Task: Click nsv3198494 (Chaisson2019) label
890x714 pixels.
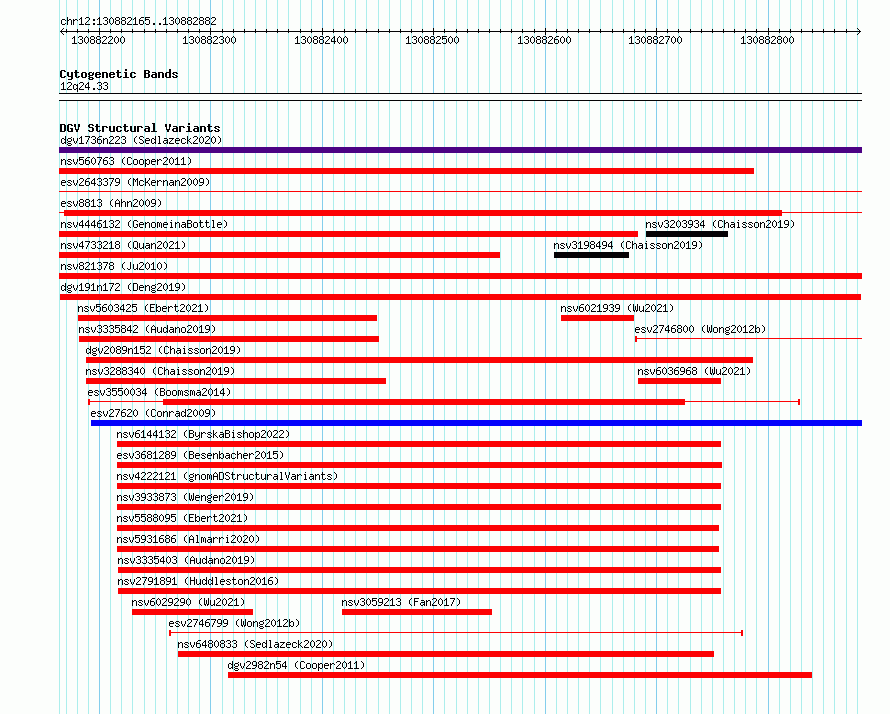Action: click(628, 245)
